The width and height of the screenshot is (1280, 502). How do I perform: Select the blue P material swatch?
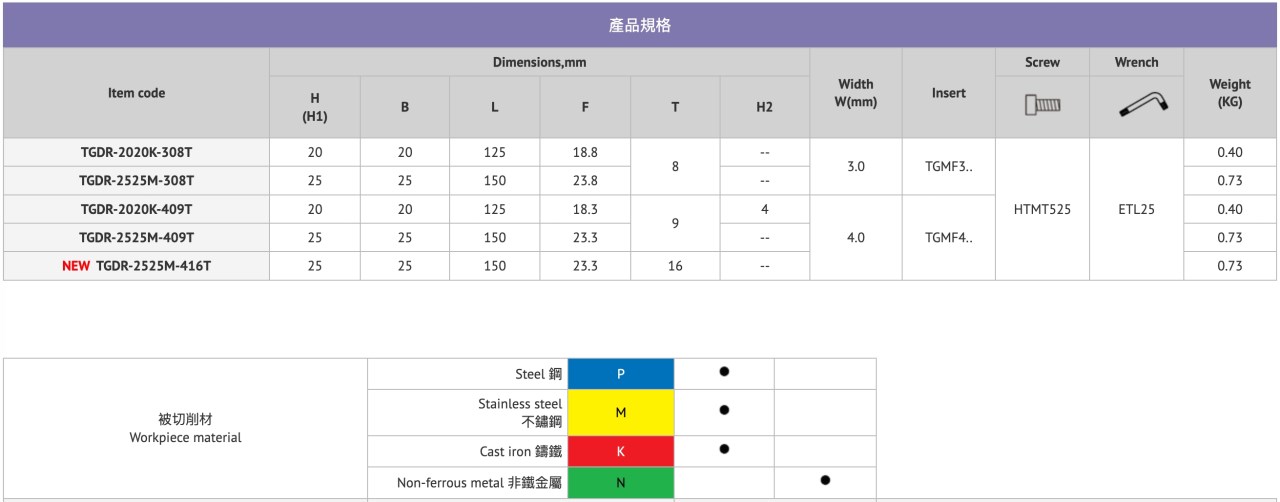coord(621,373)
